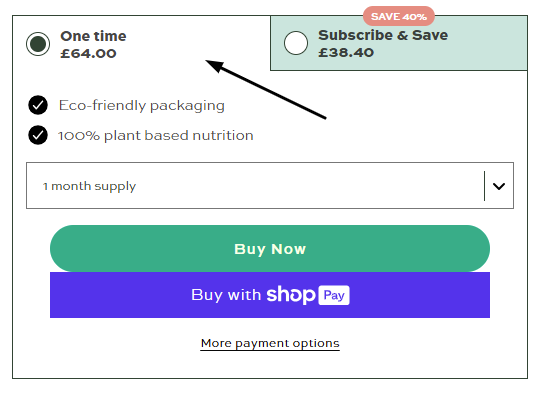Select the One time purchase radio button

click(38, 44)
